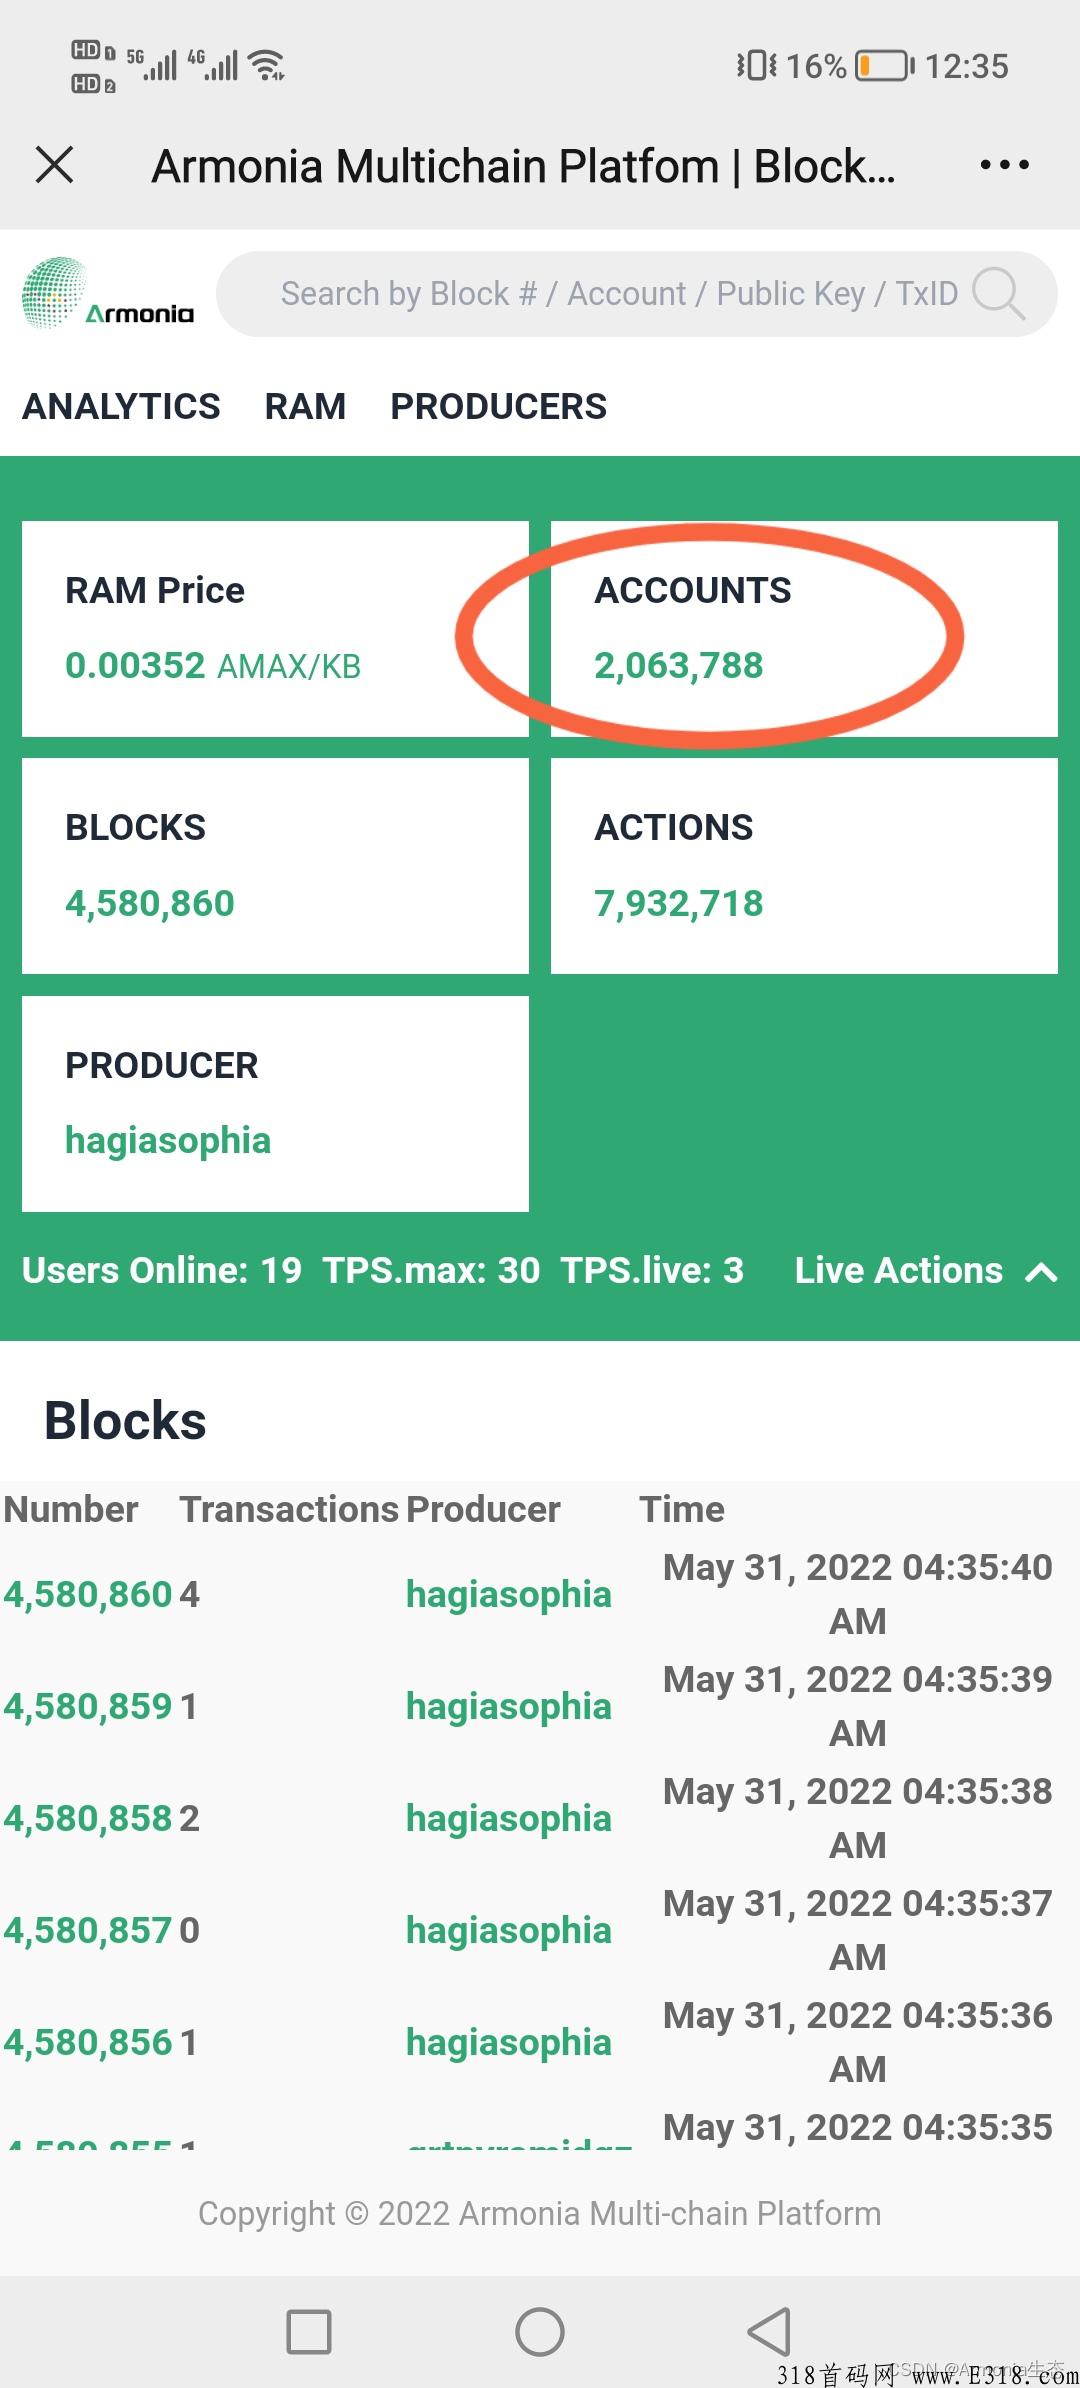Collapse Live Actions chevron arrow
Viewport: 1080px width, 2388px height.
(x=1042, y=1272)
